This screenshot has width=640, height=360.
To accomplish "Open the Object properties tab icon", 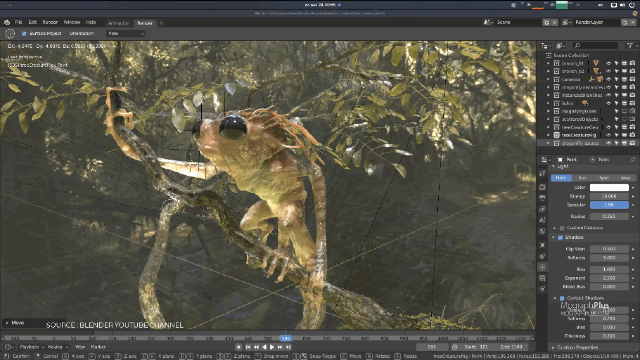I will [x=542, y=245].
